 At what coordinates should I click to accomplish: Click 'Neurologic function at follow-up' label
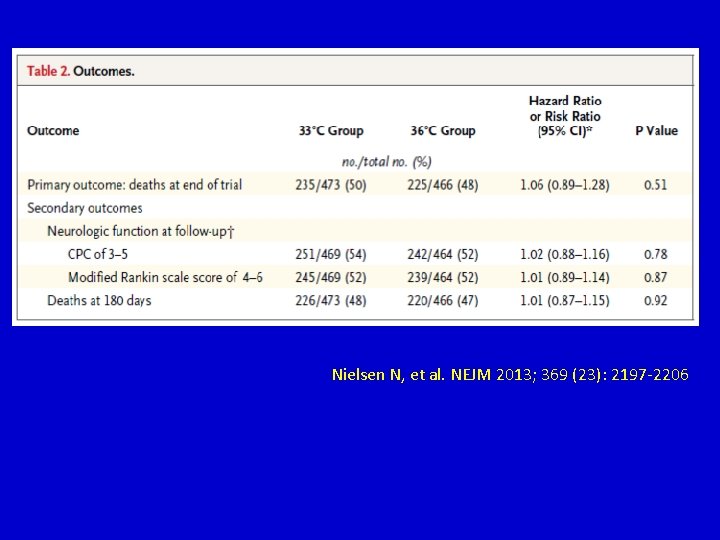pyautogui.click(x=141, y=231)
